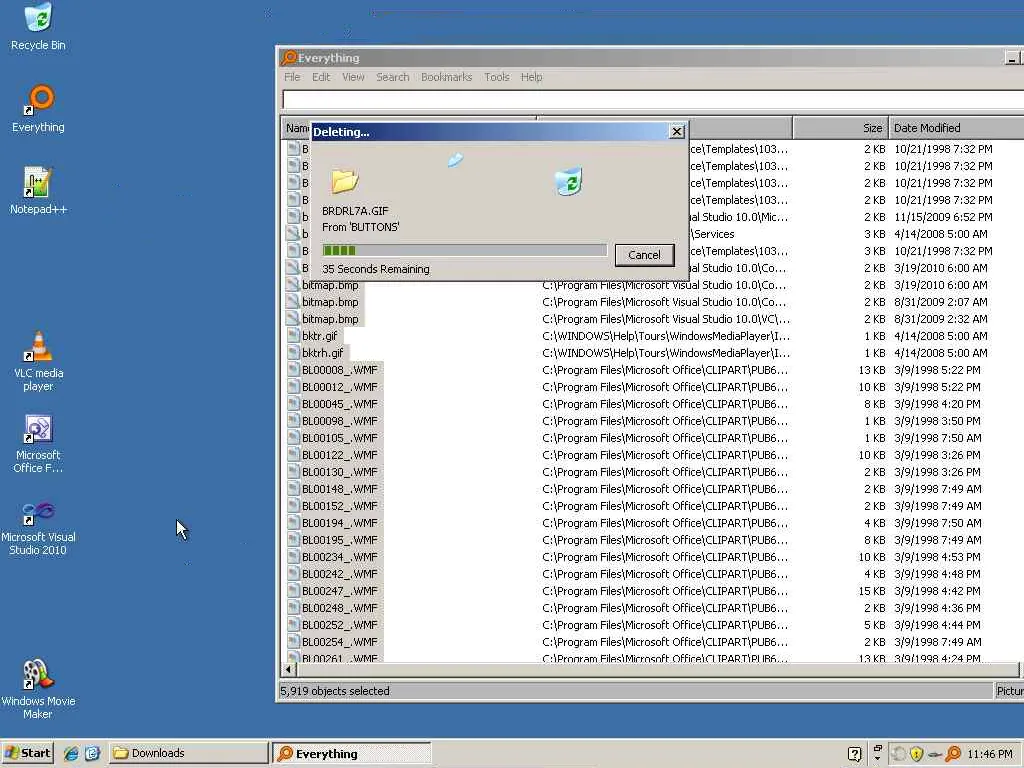The height and width of the screenshot is (768, 1024).
Task: Click the 5,919 objects selected status text
Action: (334, 691)
